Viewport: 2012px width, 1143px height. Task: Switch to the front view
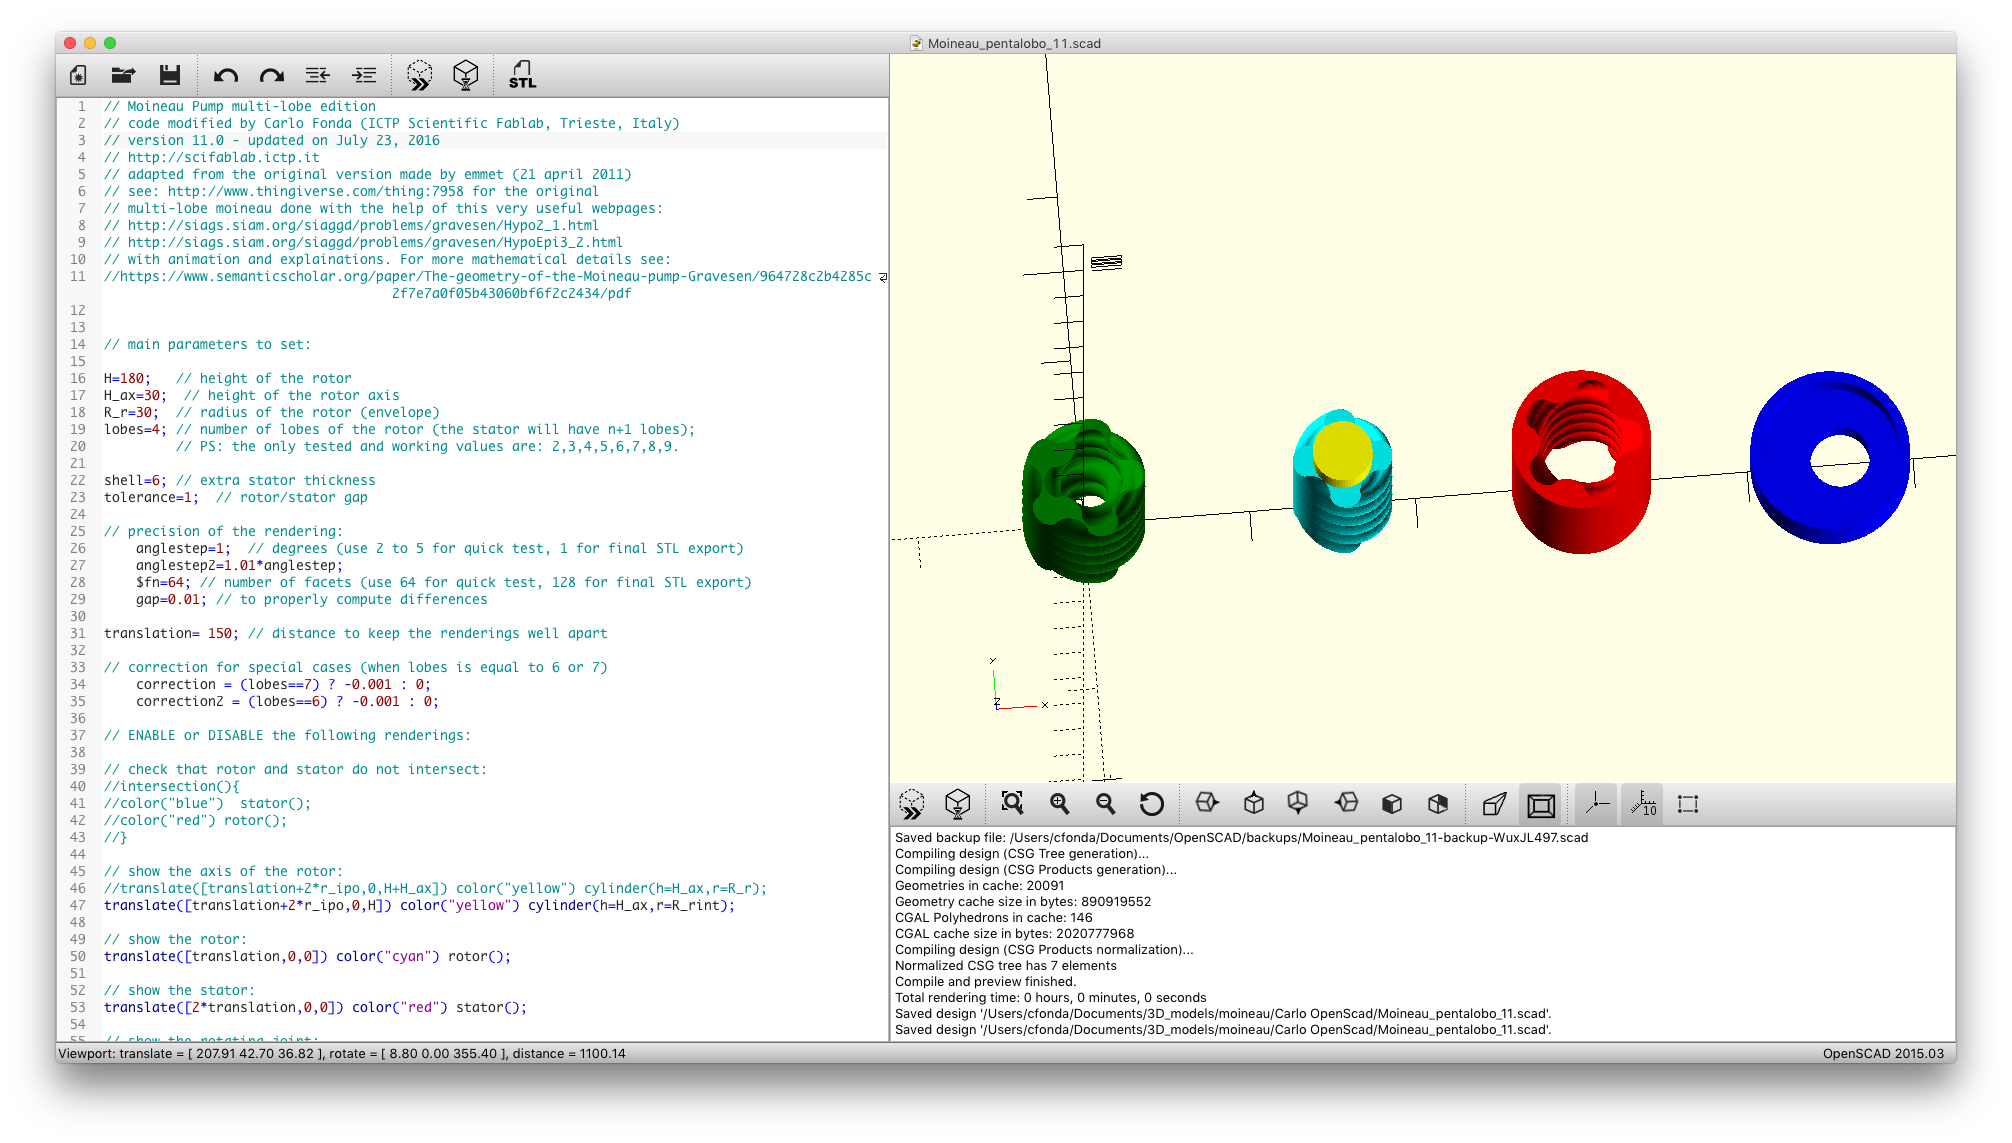point(1392,804)
